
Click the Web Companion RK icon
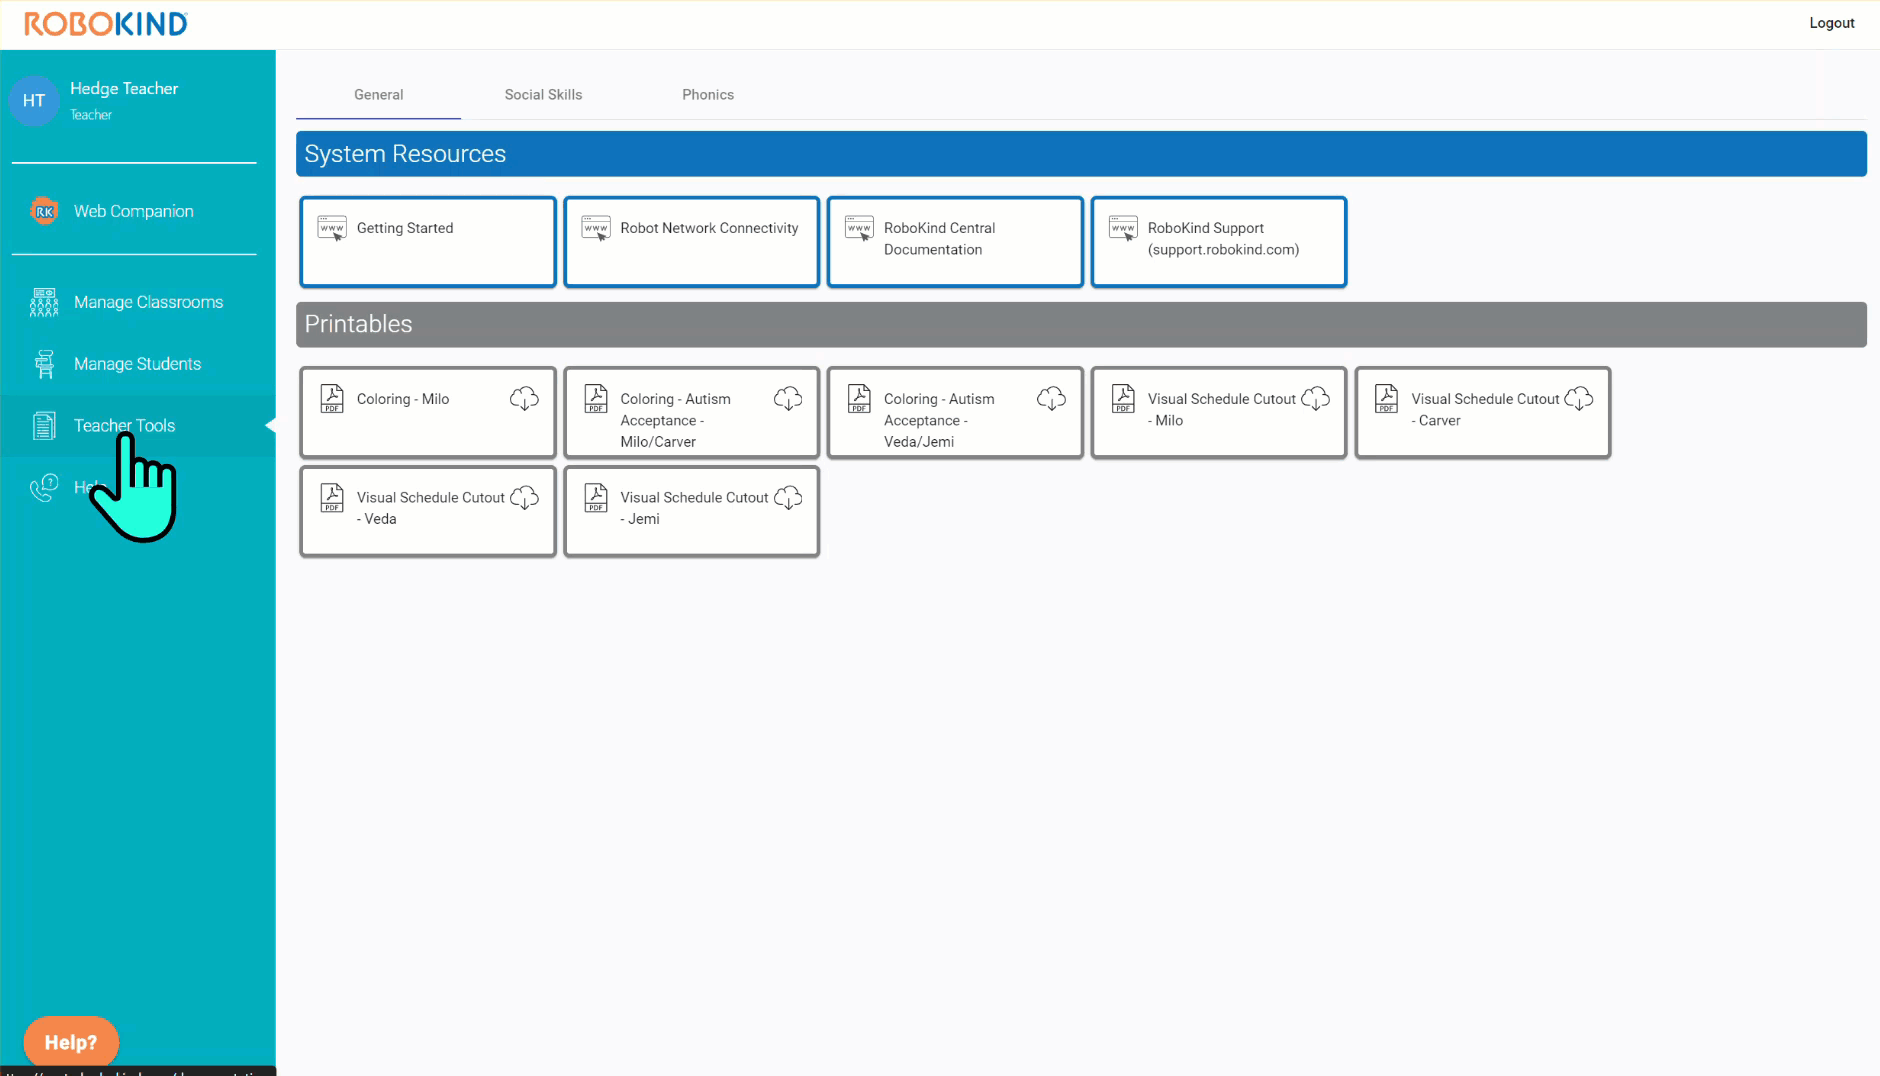44,211
